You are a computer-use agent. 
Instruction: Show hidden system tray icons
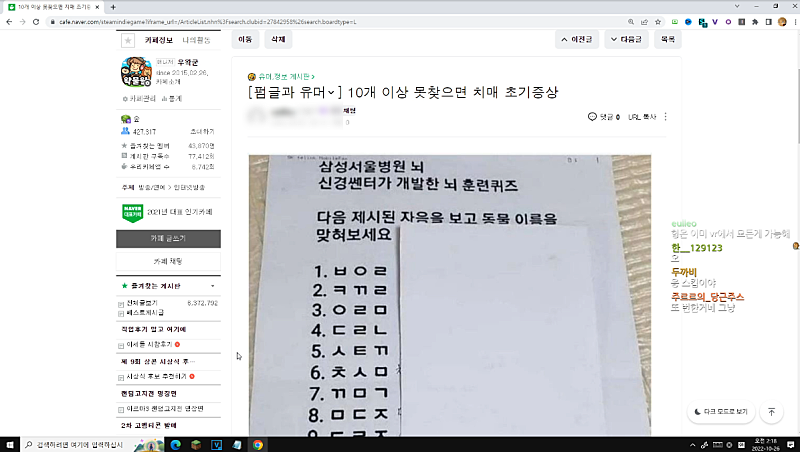pos(692,445)
